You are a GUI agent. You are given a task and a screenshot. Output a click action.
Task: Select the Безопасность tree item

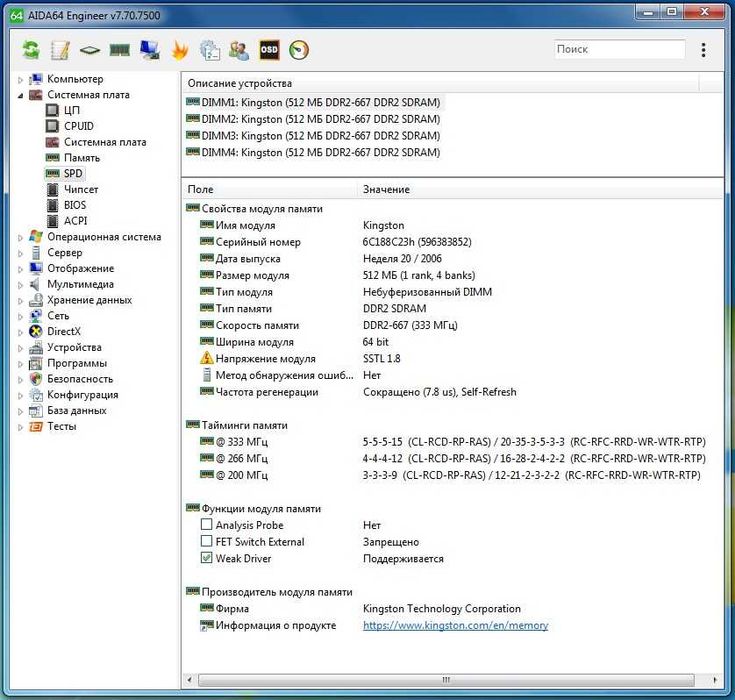coord(80,379)
